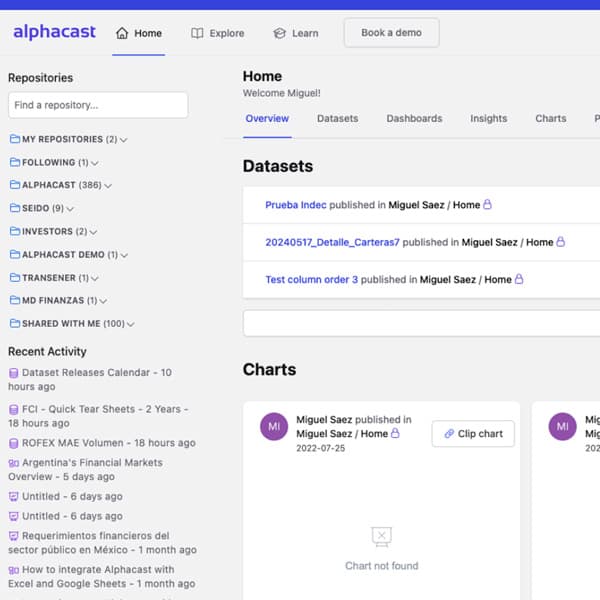The image size is (600, 600).
Task: Expand My Repositories chevron
Action: tap(124, 140)
